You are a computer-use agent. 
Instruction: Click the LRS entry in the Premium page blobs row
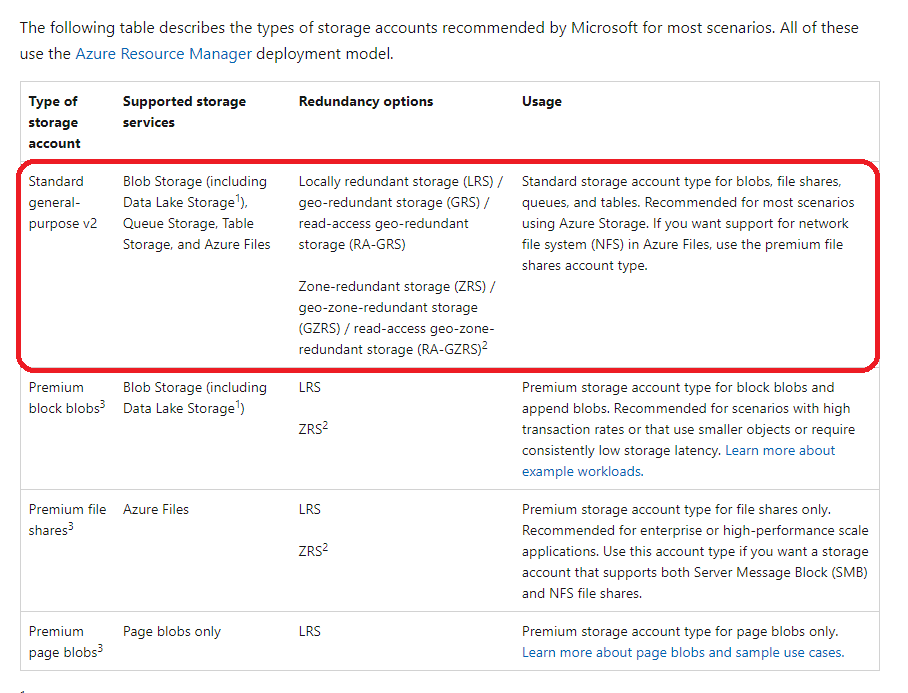(309, 632)
